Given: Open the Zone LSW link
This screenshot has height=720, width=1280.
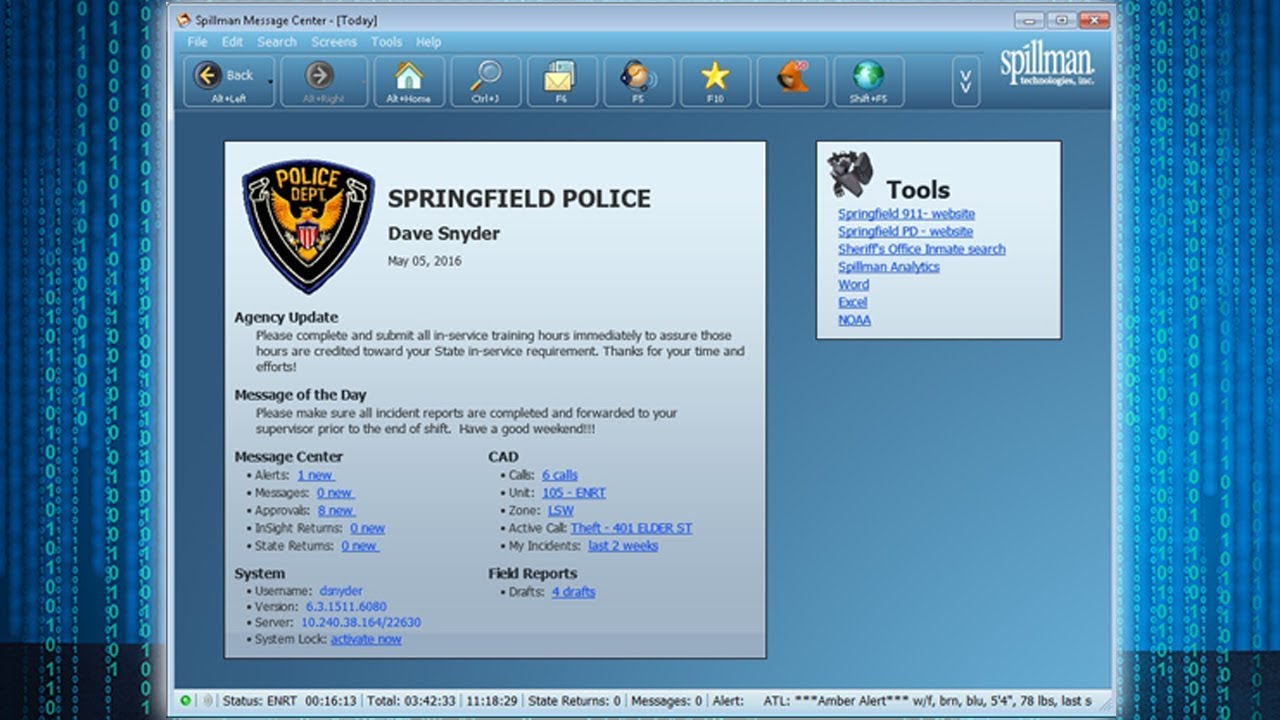Looking at the screenshot, I should tap(561, 510).
